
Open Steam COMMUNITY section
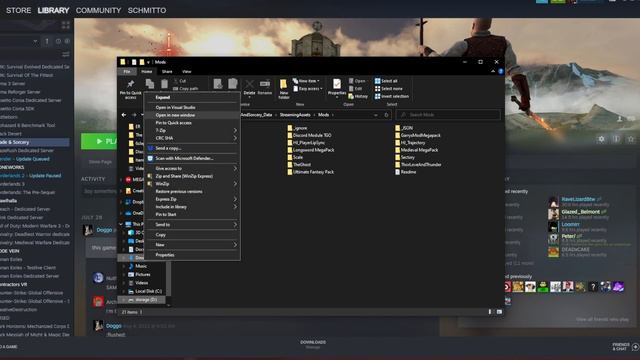coord(98,10)
